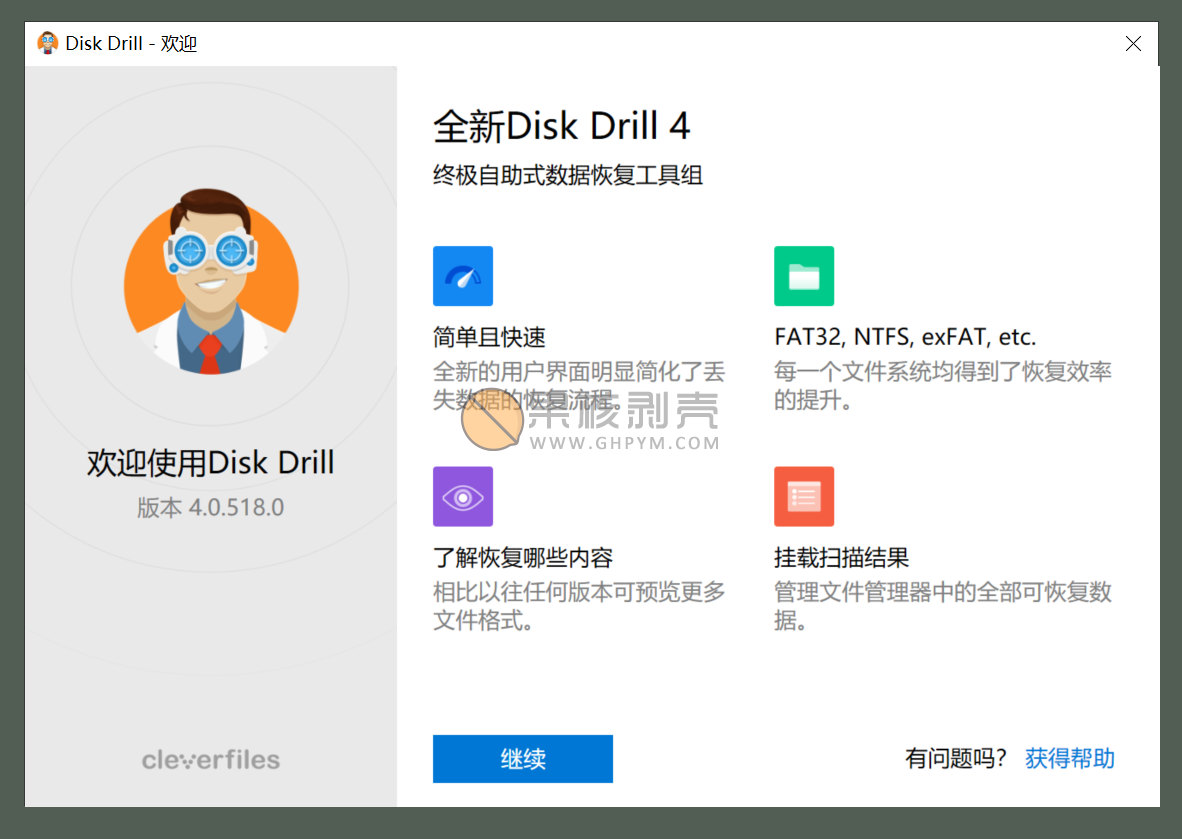
Task: Click the 终极自助式数据恢复工具组 subtitle
Action: click(567, 176)
